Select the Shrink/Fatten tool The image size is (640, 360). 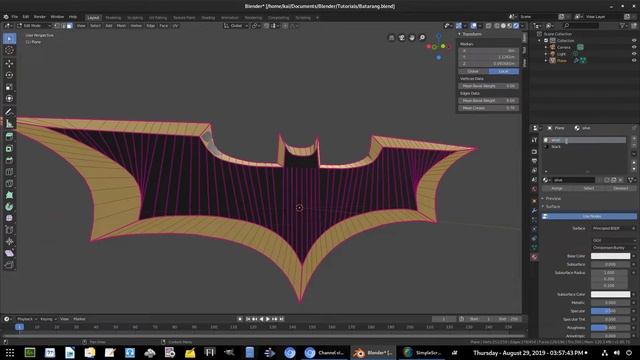pos(9,242)
